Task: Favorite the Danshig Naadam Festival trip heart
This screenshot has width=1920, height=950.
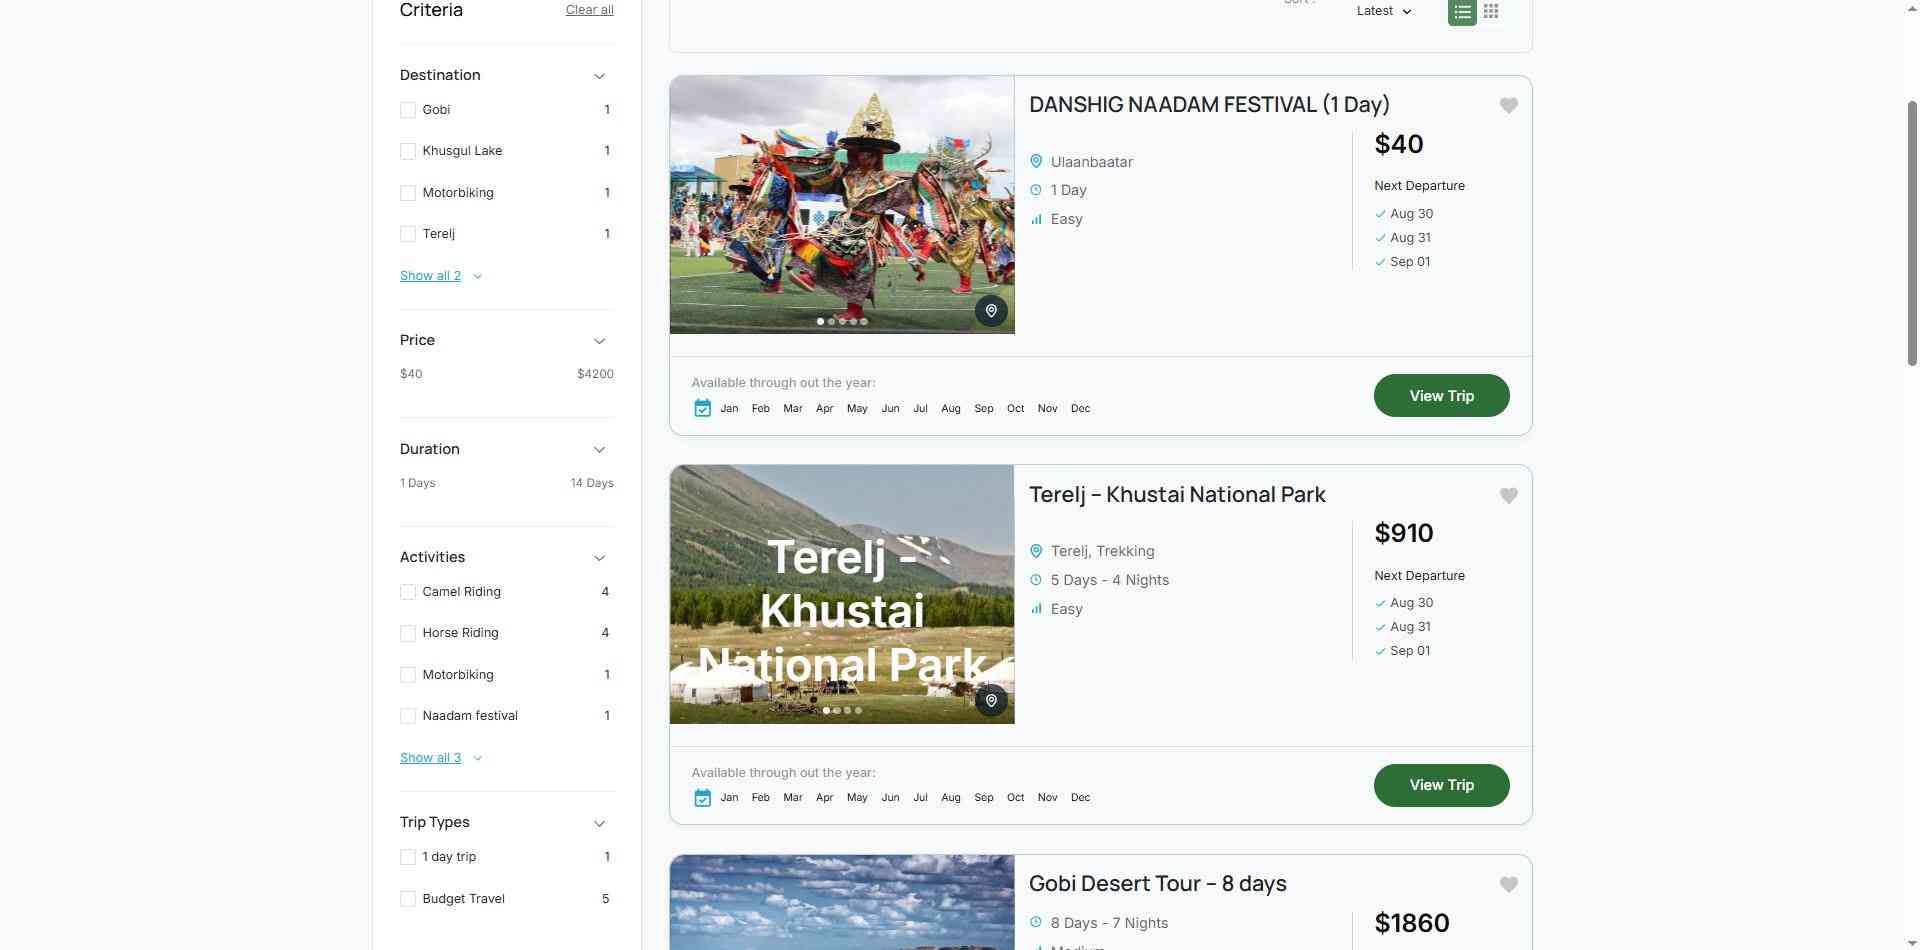Action: pyautogui.click(x=1508, y=105)
